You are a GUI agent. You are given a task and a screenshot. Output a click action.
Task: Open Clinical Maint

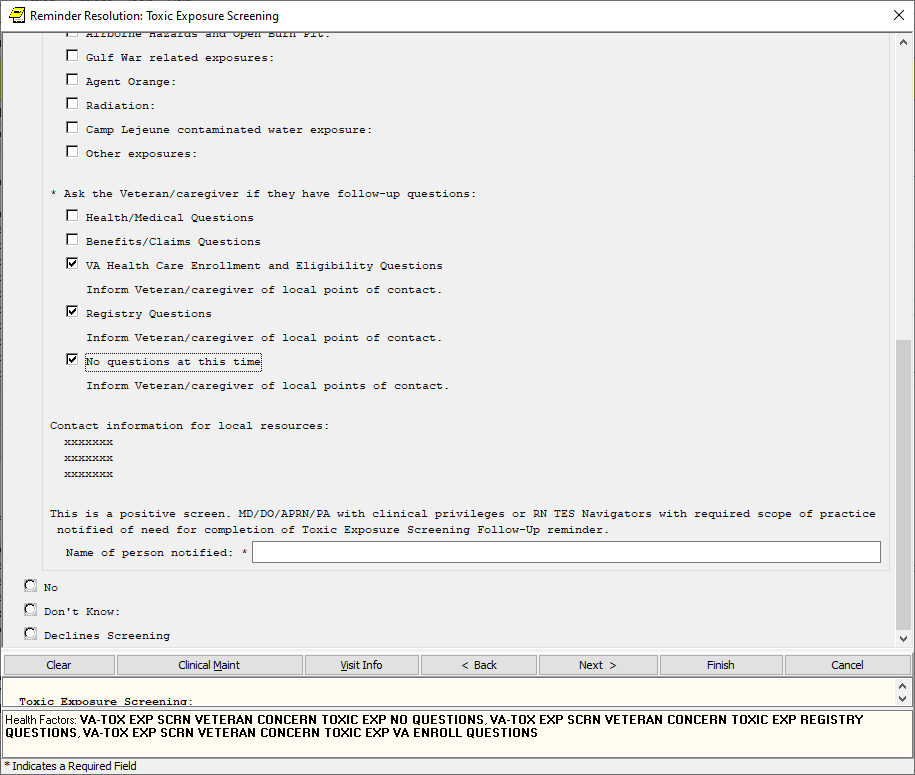coord(209,665)
